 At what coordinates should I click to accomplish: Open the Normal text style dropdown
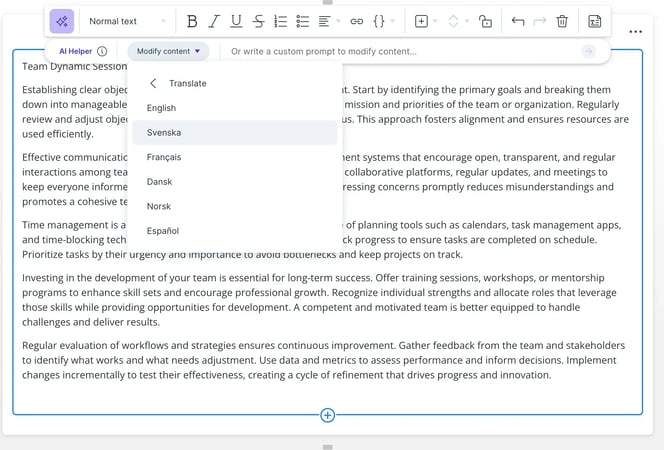pos(127,21)
